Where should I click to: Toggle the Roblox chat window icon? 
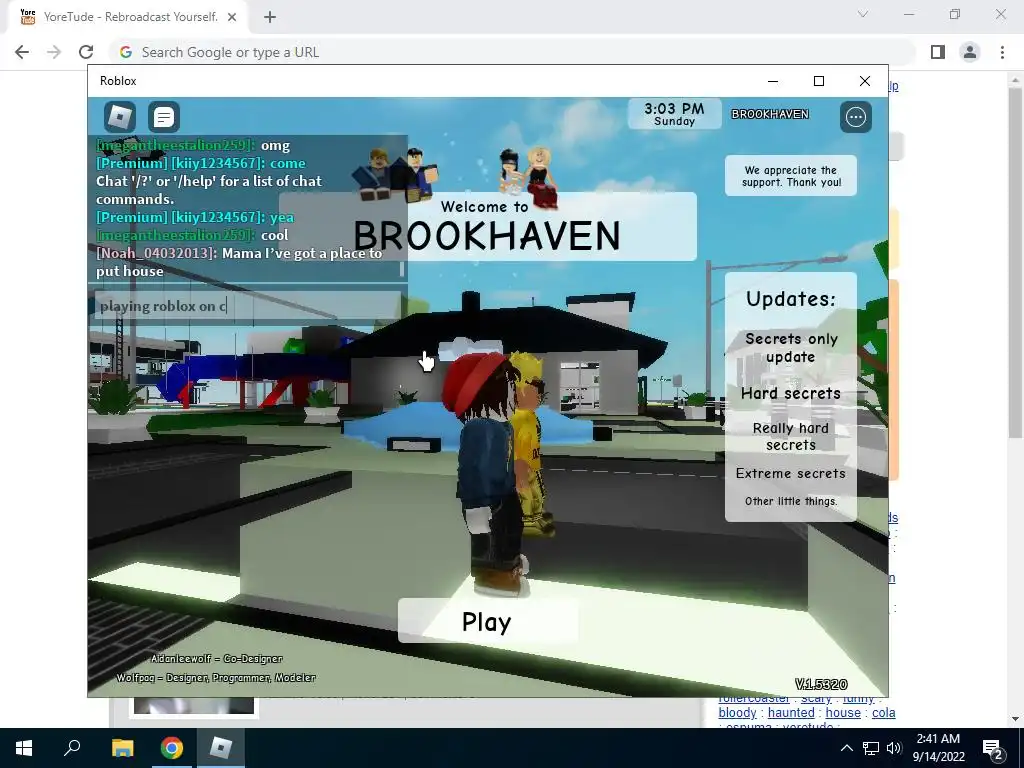coord(164,117)
